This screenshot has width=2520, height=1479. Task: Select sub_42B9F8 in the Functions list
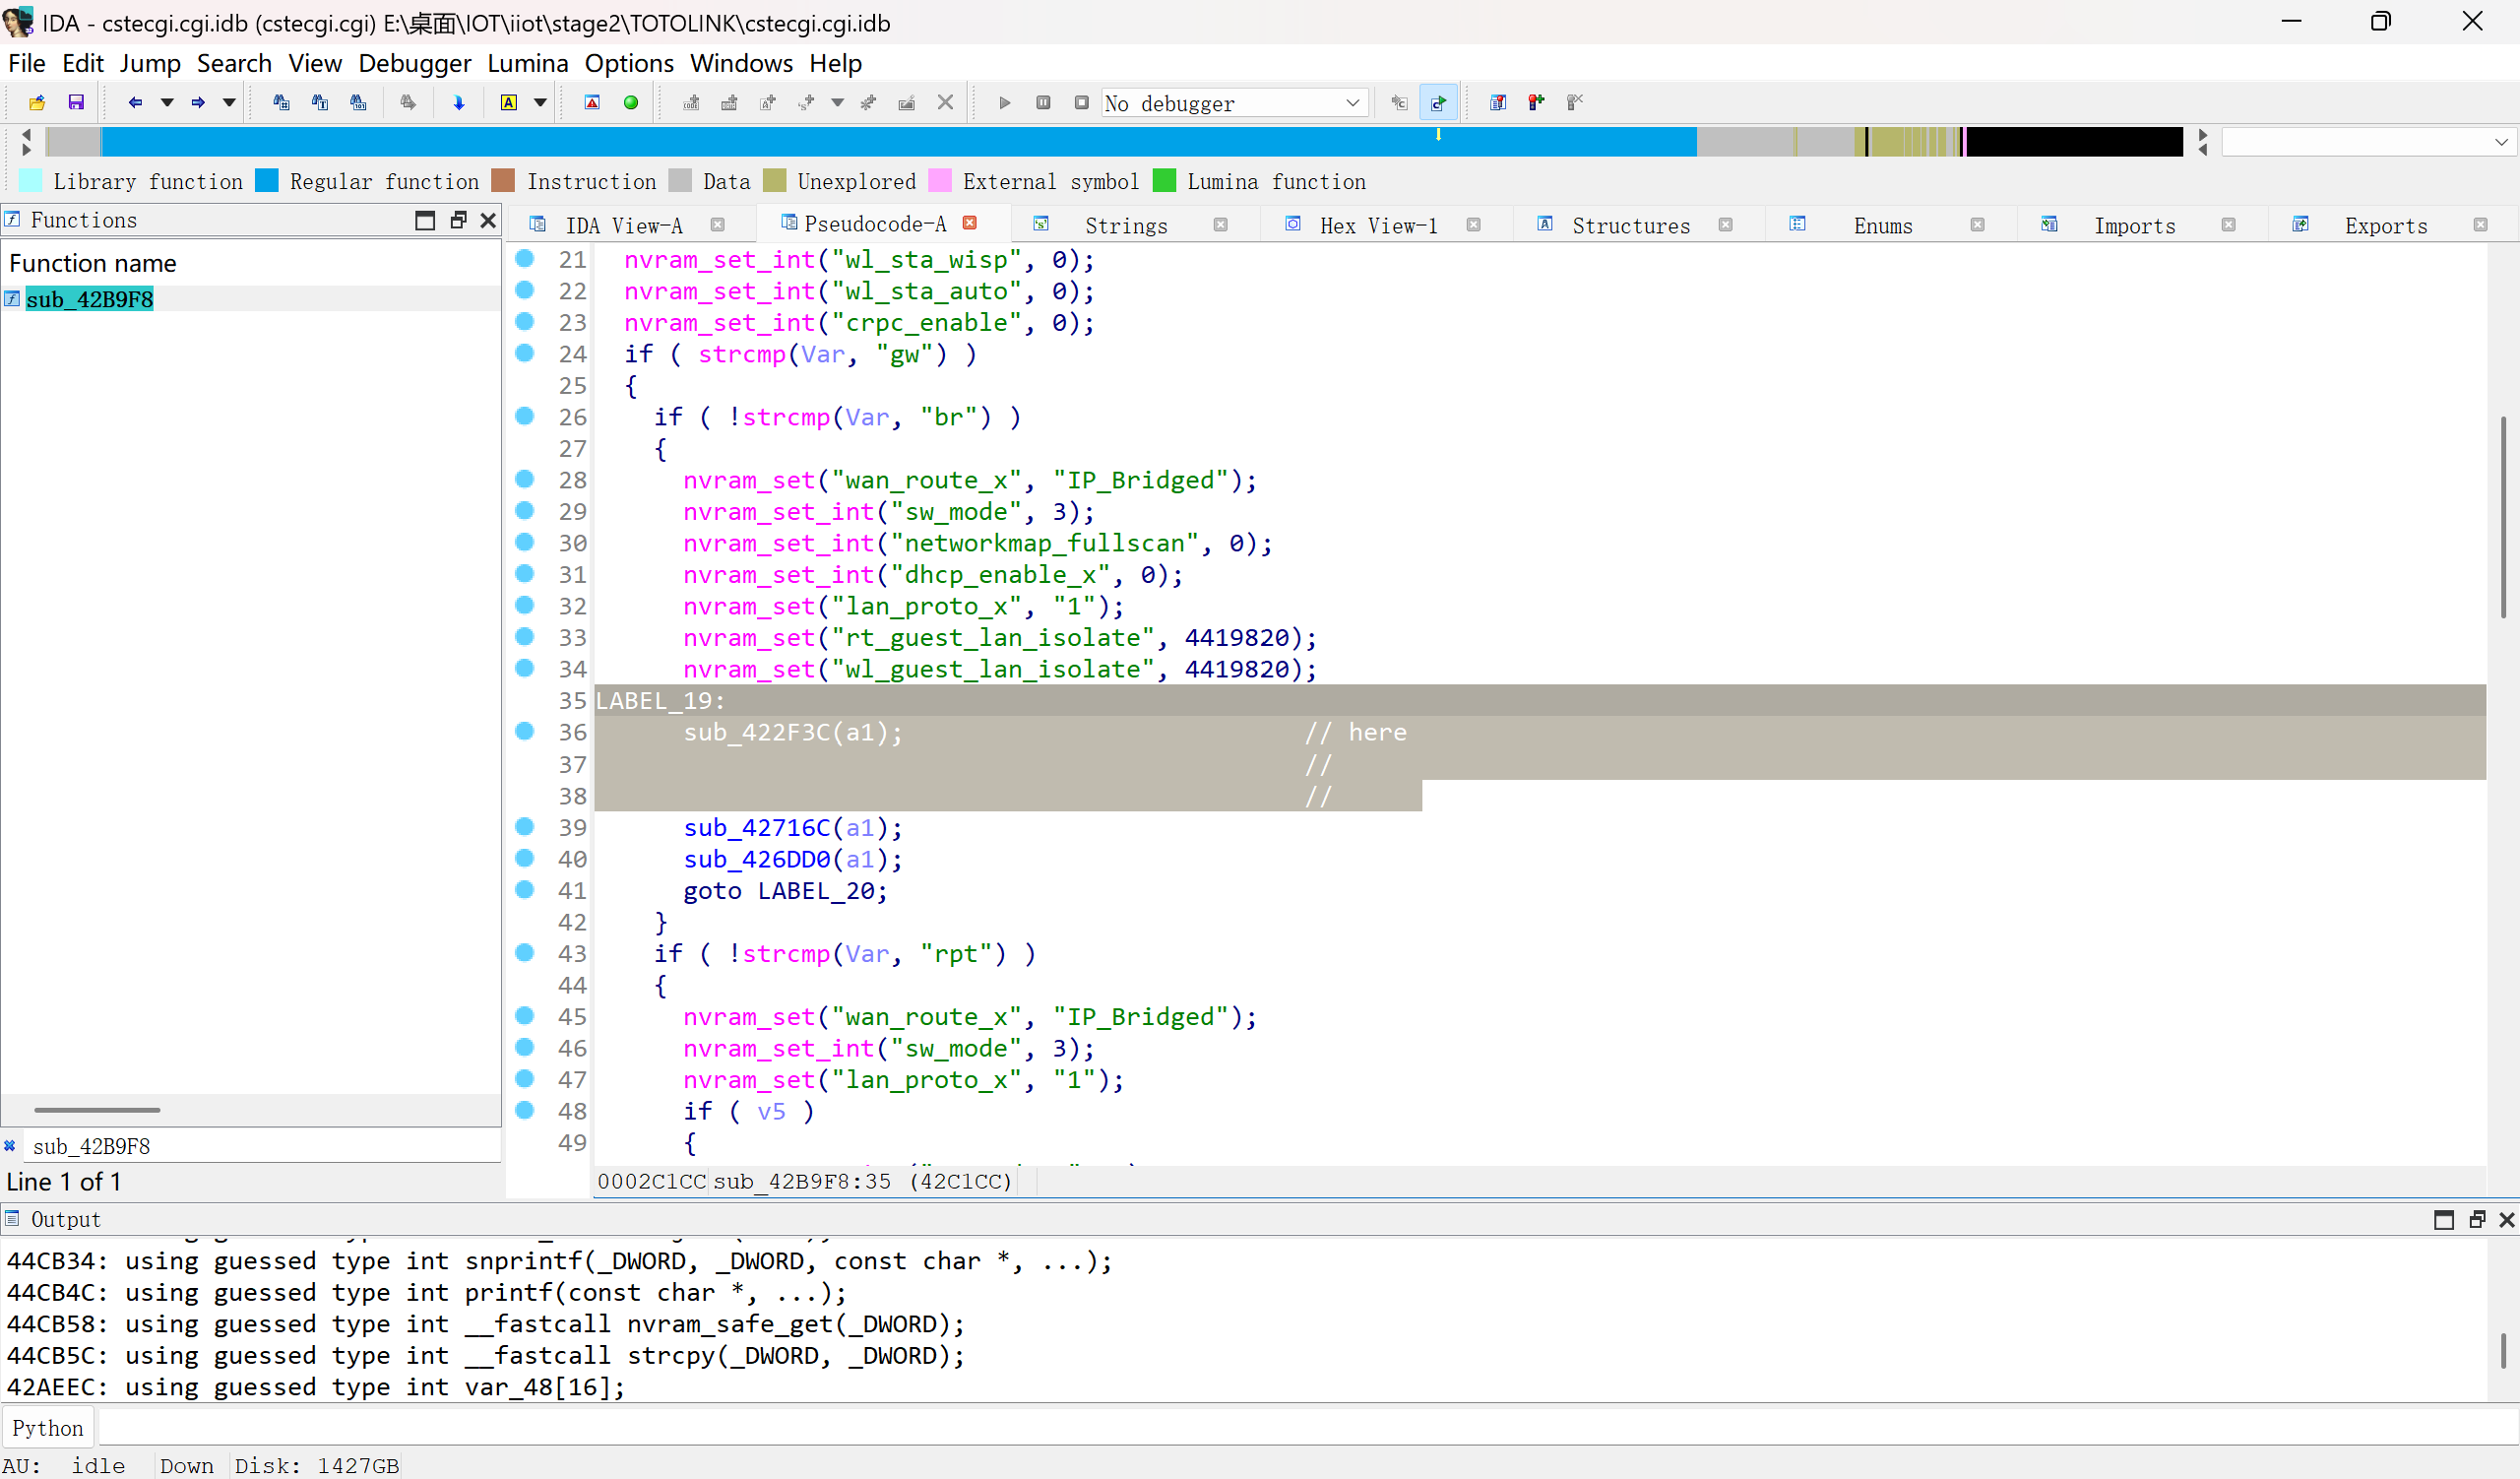(x=89, y=299)
